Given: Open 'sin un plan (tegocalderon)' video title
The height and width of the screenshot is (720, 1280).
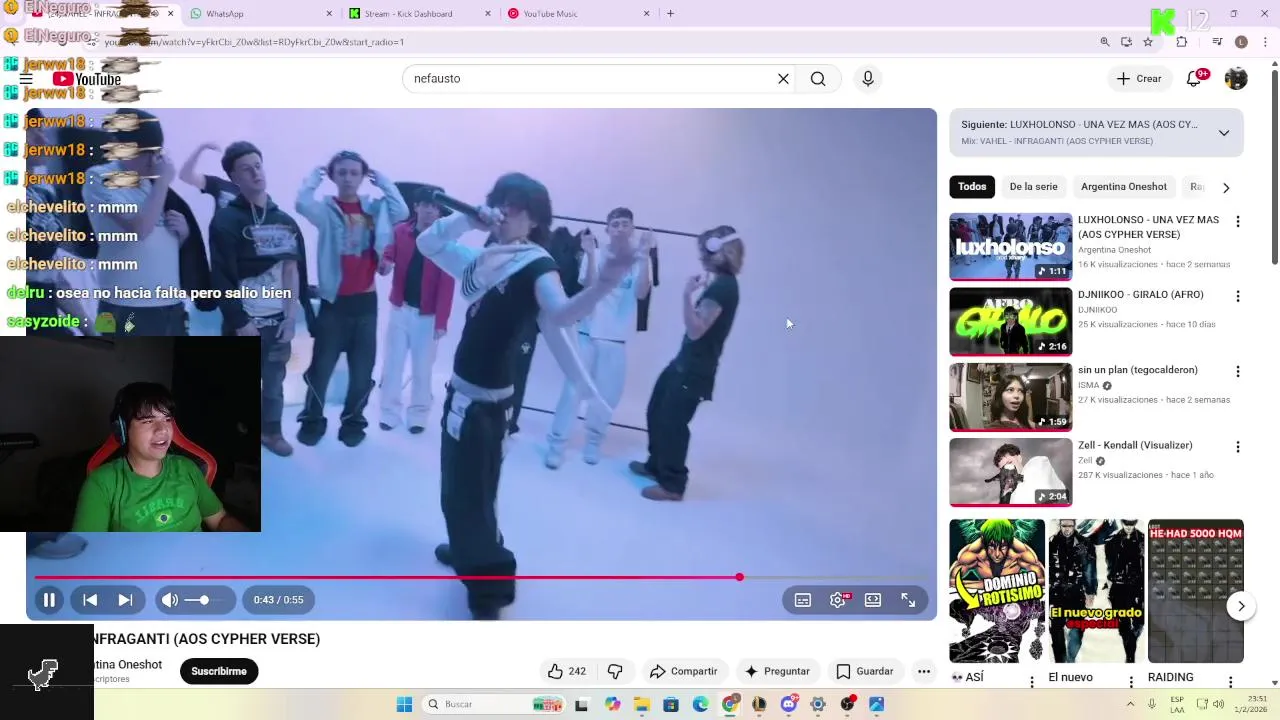Looking at the screenshot, I should (1138, 370).
